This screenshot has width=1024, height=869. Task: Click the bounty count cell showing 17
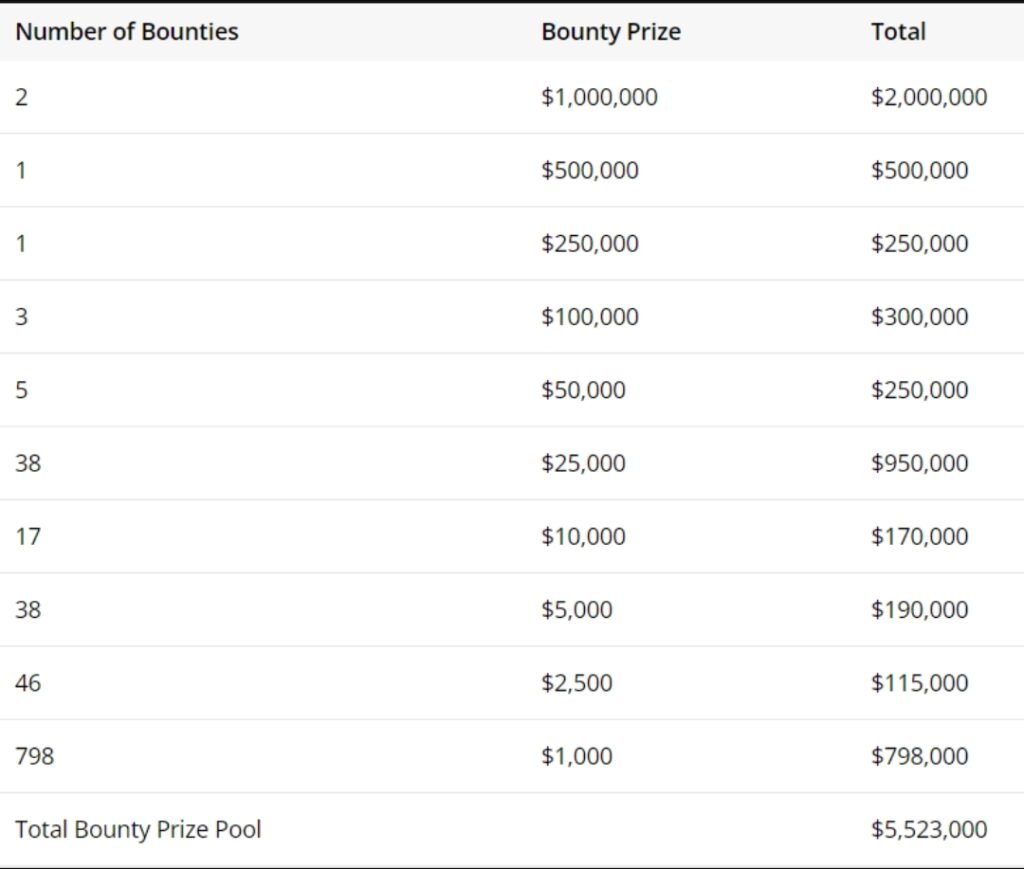point(28,537)
